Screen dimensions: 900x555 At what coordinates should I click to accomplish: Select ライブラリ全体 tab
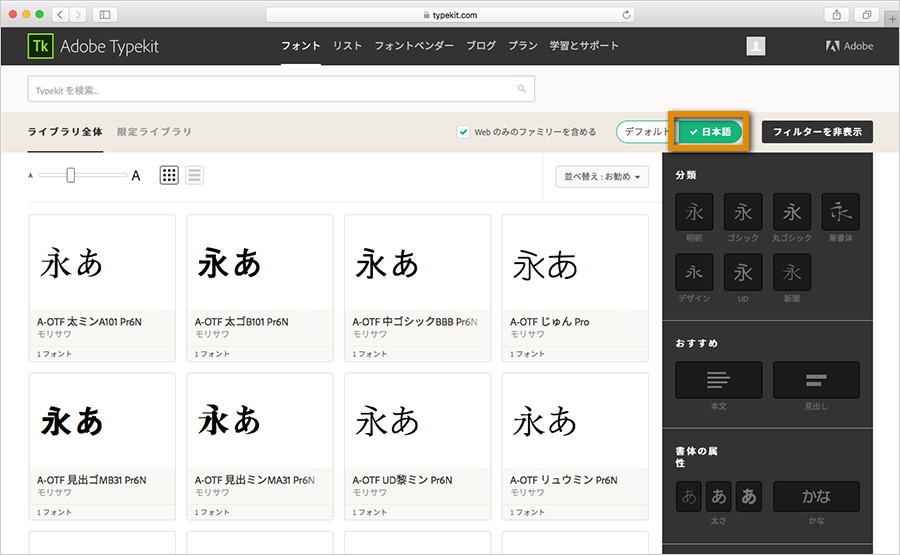(x=65, y=131)
